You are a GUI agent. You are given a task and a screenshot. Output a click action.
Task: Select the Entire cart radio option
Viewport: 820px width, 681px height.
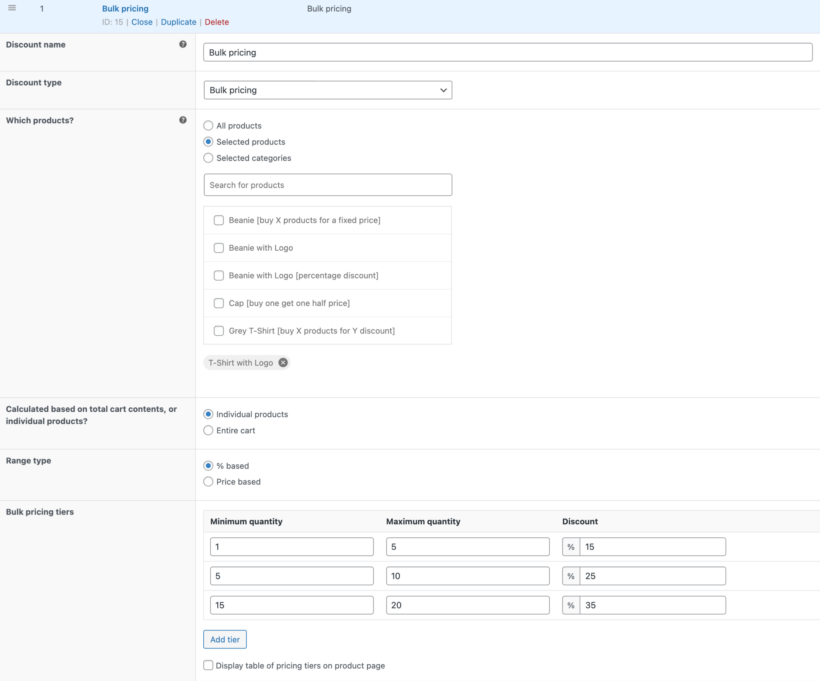(208, 432)
